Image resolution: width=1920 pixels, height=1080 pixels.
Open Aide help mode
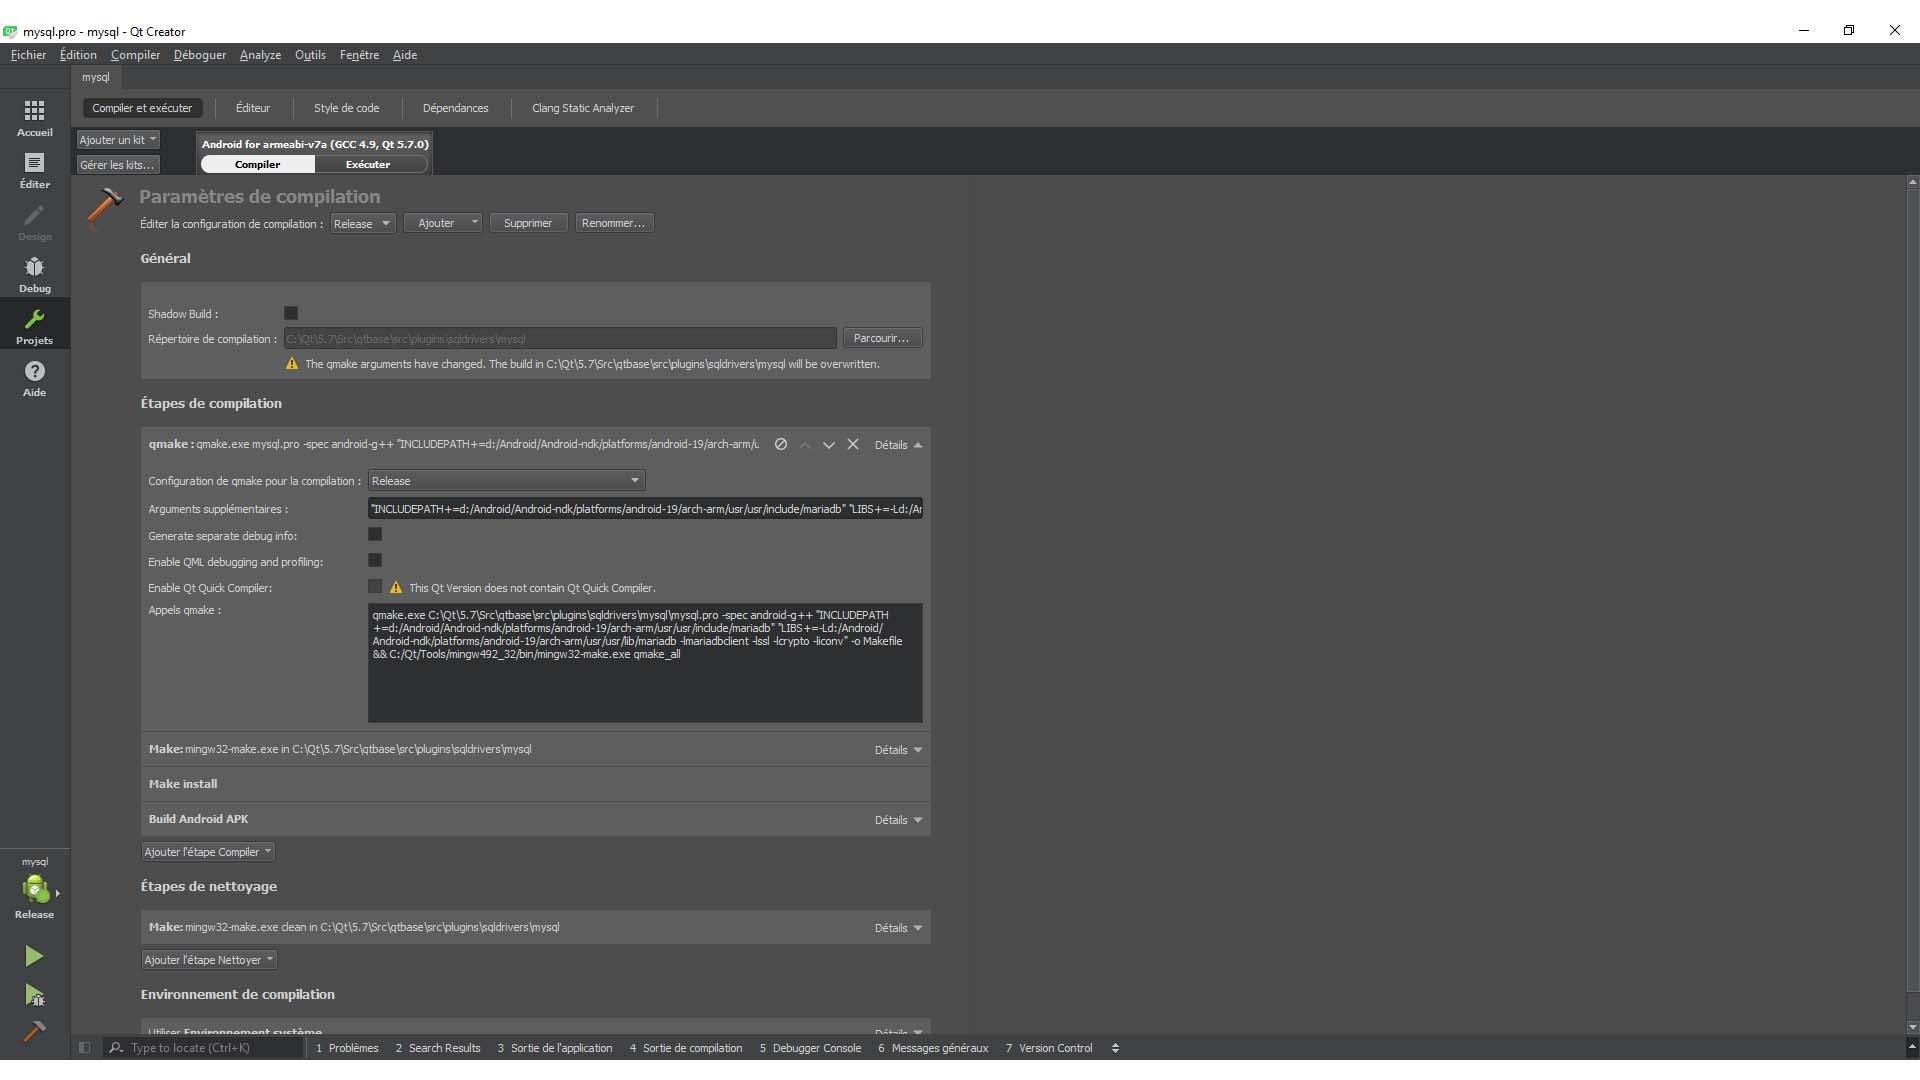(34, 378)
